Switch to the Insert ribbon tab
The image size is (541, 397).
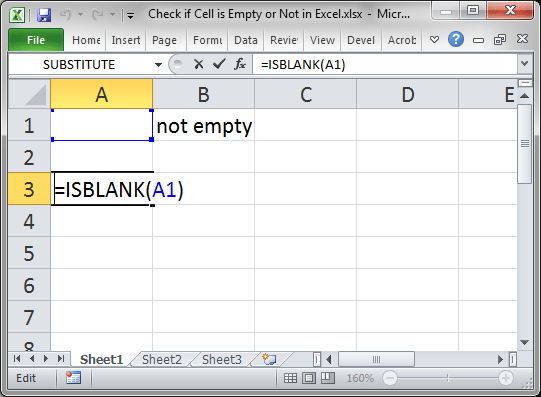126,40
